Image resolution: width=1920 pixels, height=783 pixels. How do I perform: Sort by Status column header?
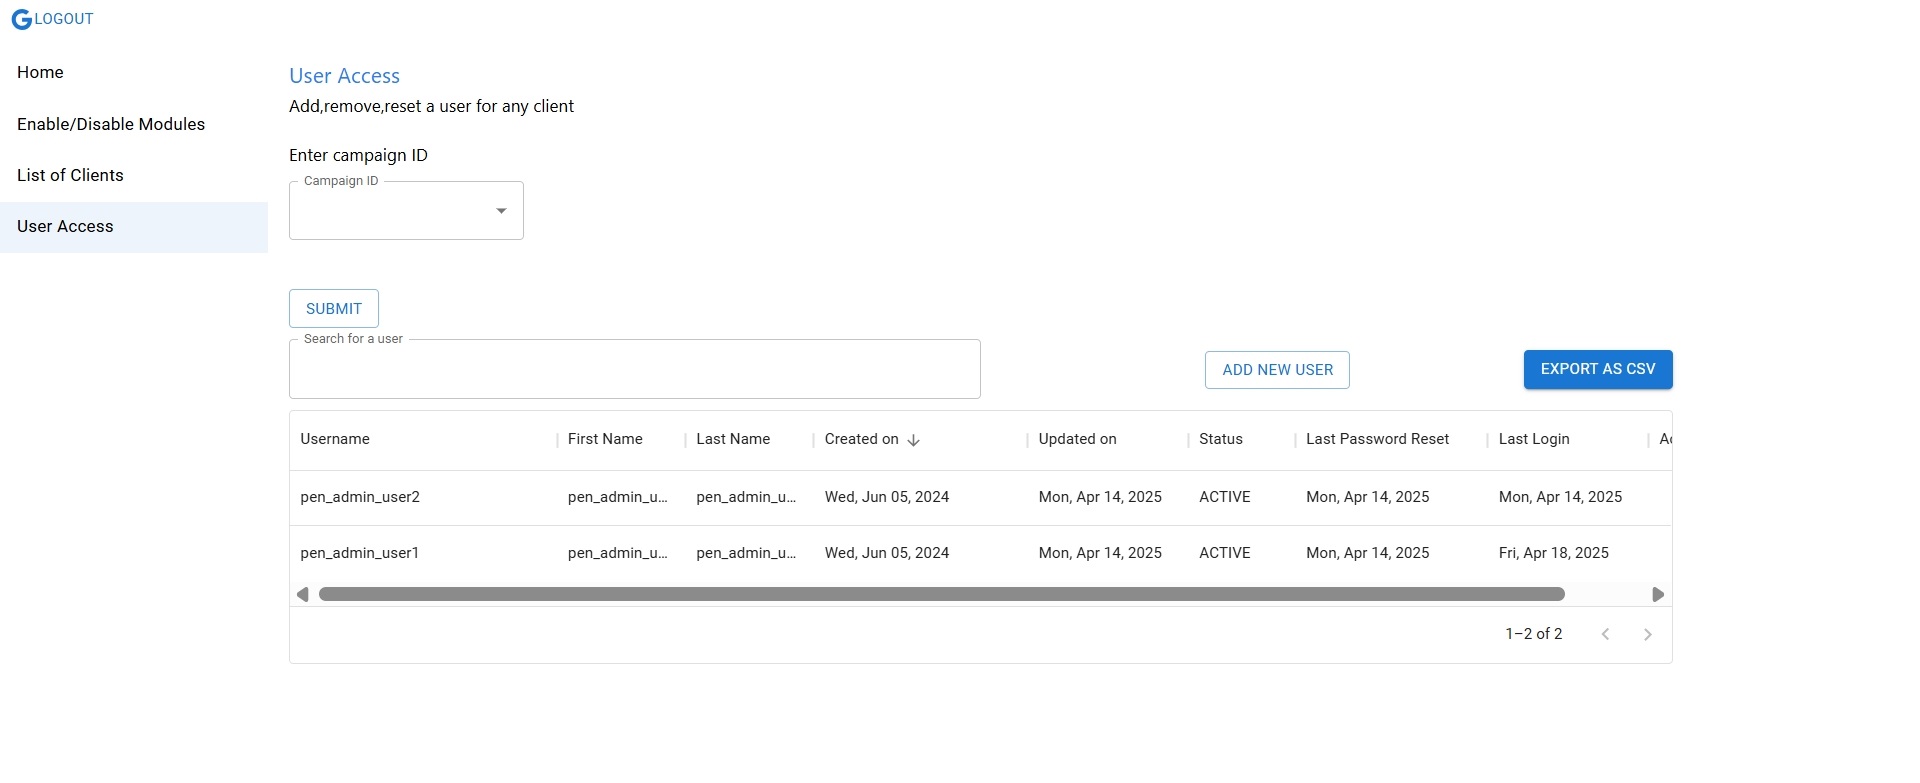tap(1220, 439)
